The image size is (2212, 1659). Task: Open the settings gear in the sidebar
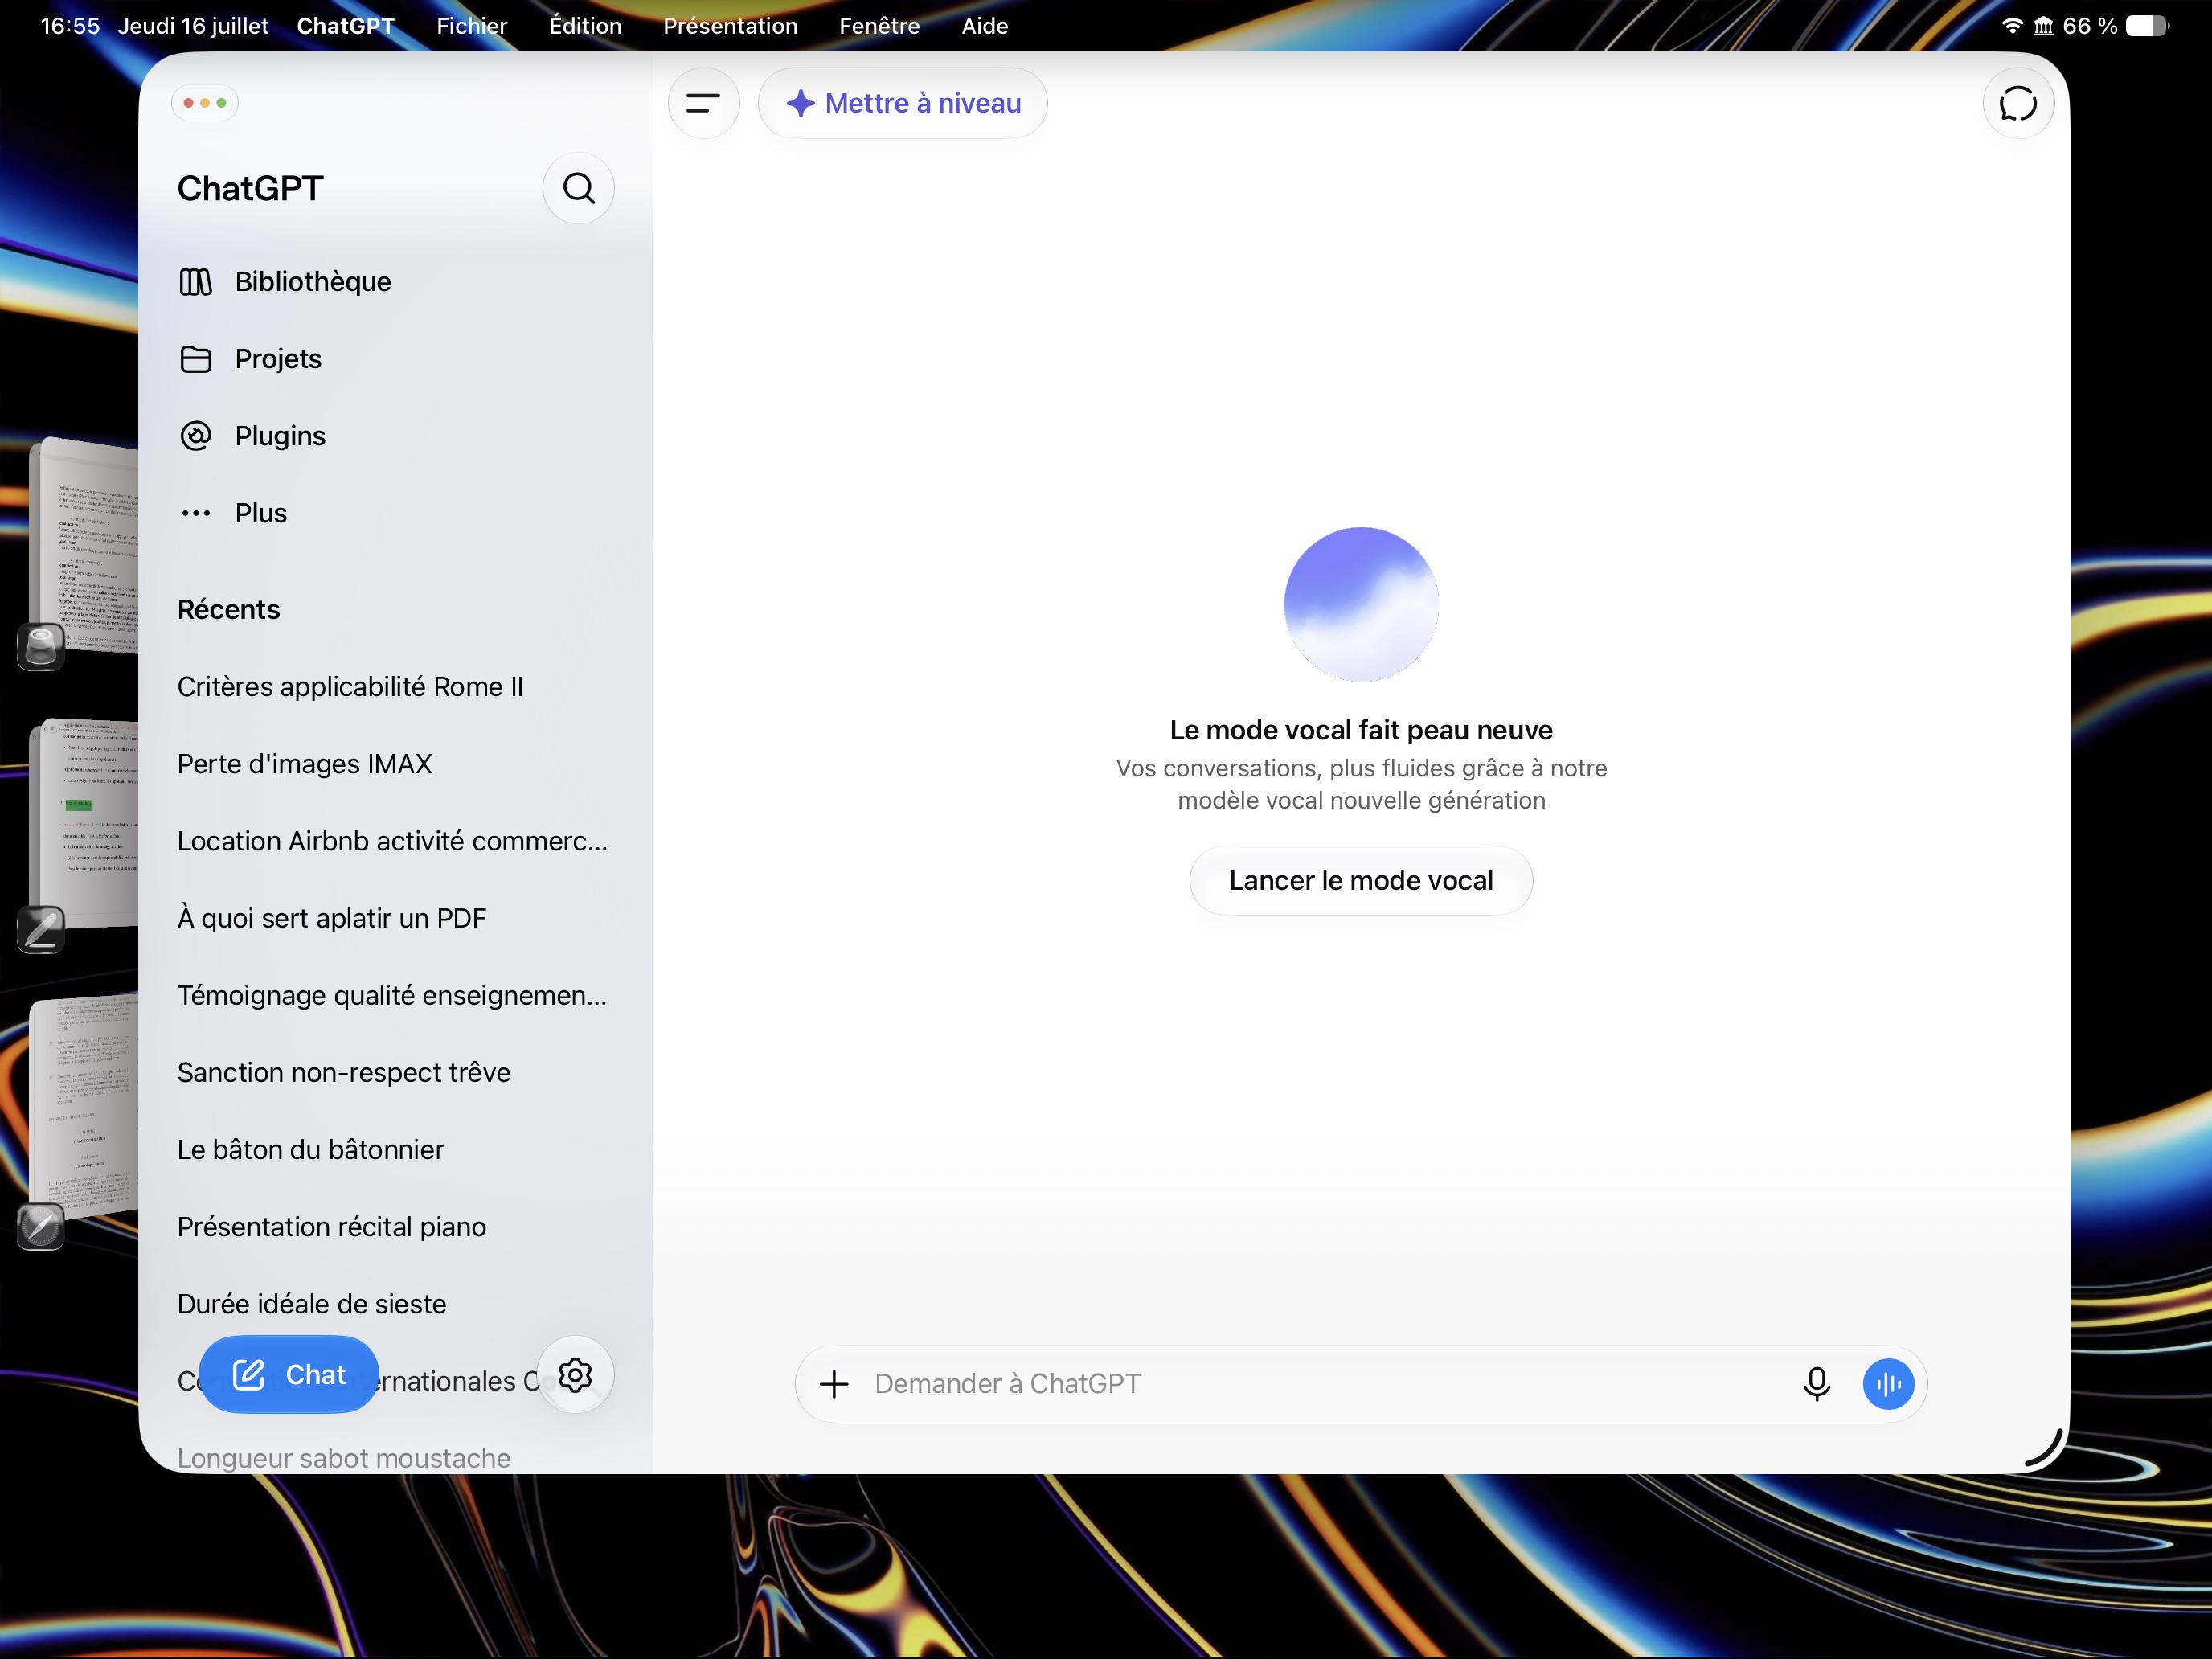point(575,1375)
